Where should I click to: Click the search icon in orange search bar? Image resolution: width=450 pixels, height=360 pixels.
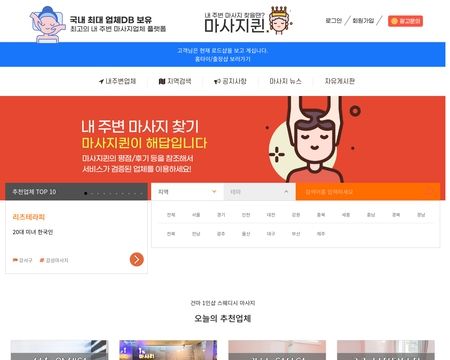point(430,192)
